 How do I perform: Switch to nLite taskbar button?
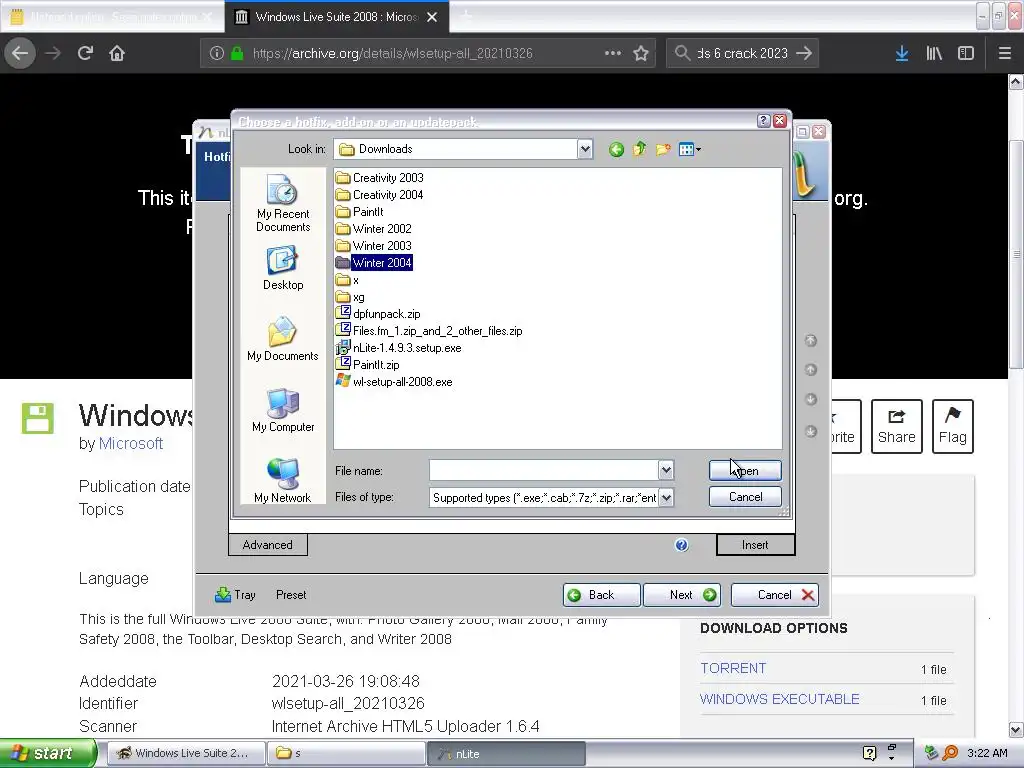[x=506, y=754]
